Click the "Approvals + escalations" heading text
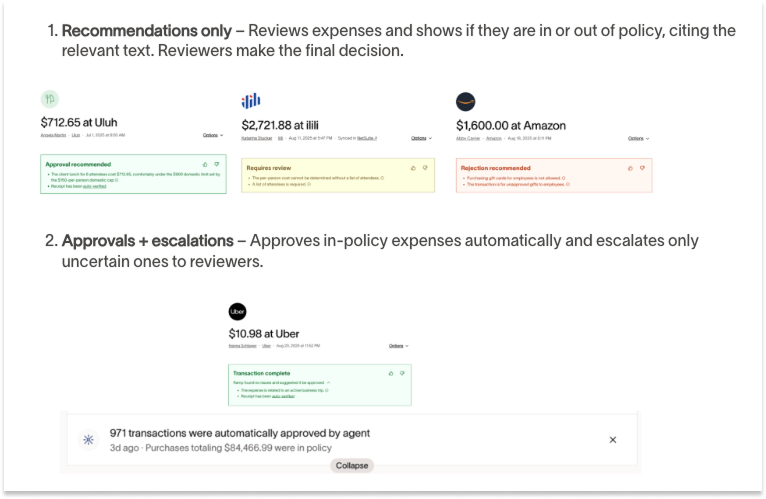Viewport: 766px width, 499px height. coord(148,240)
